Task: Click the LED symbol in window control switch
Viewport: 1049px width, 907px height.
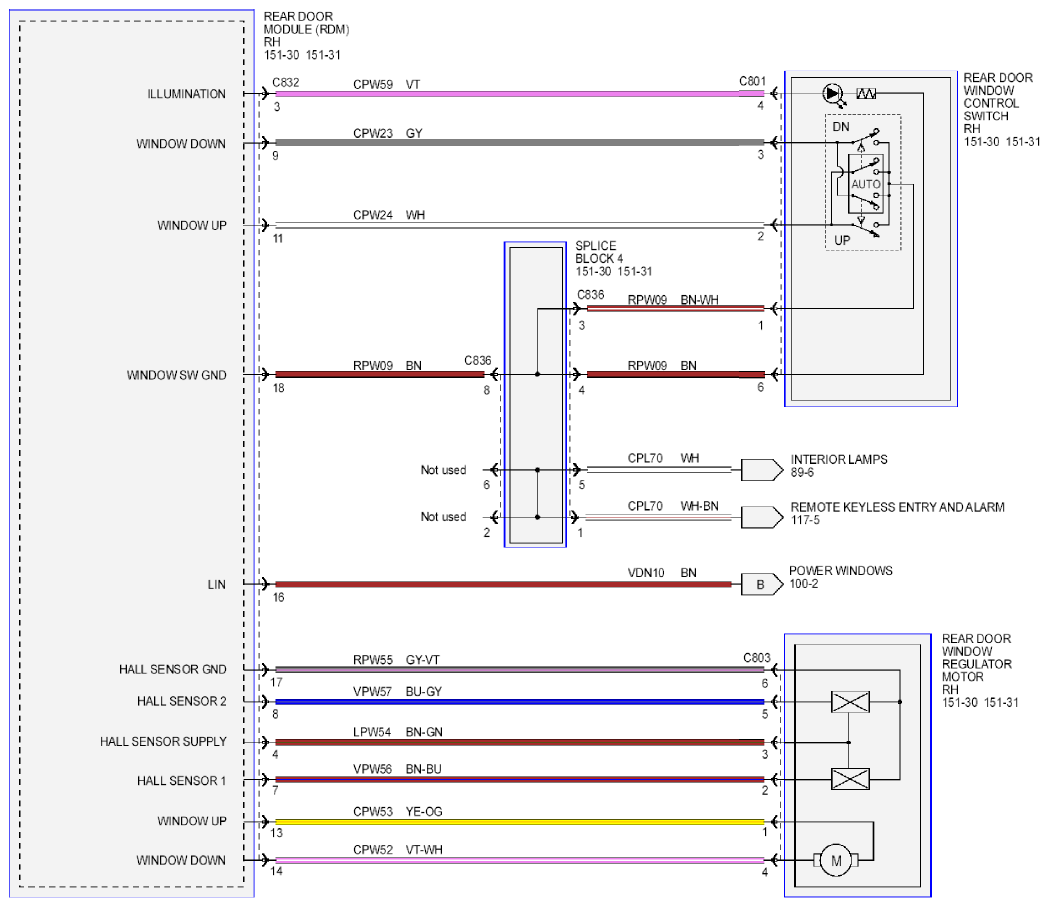Action: (833, 94)
